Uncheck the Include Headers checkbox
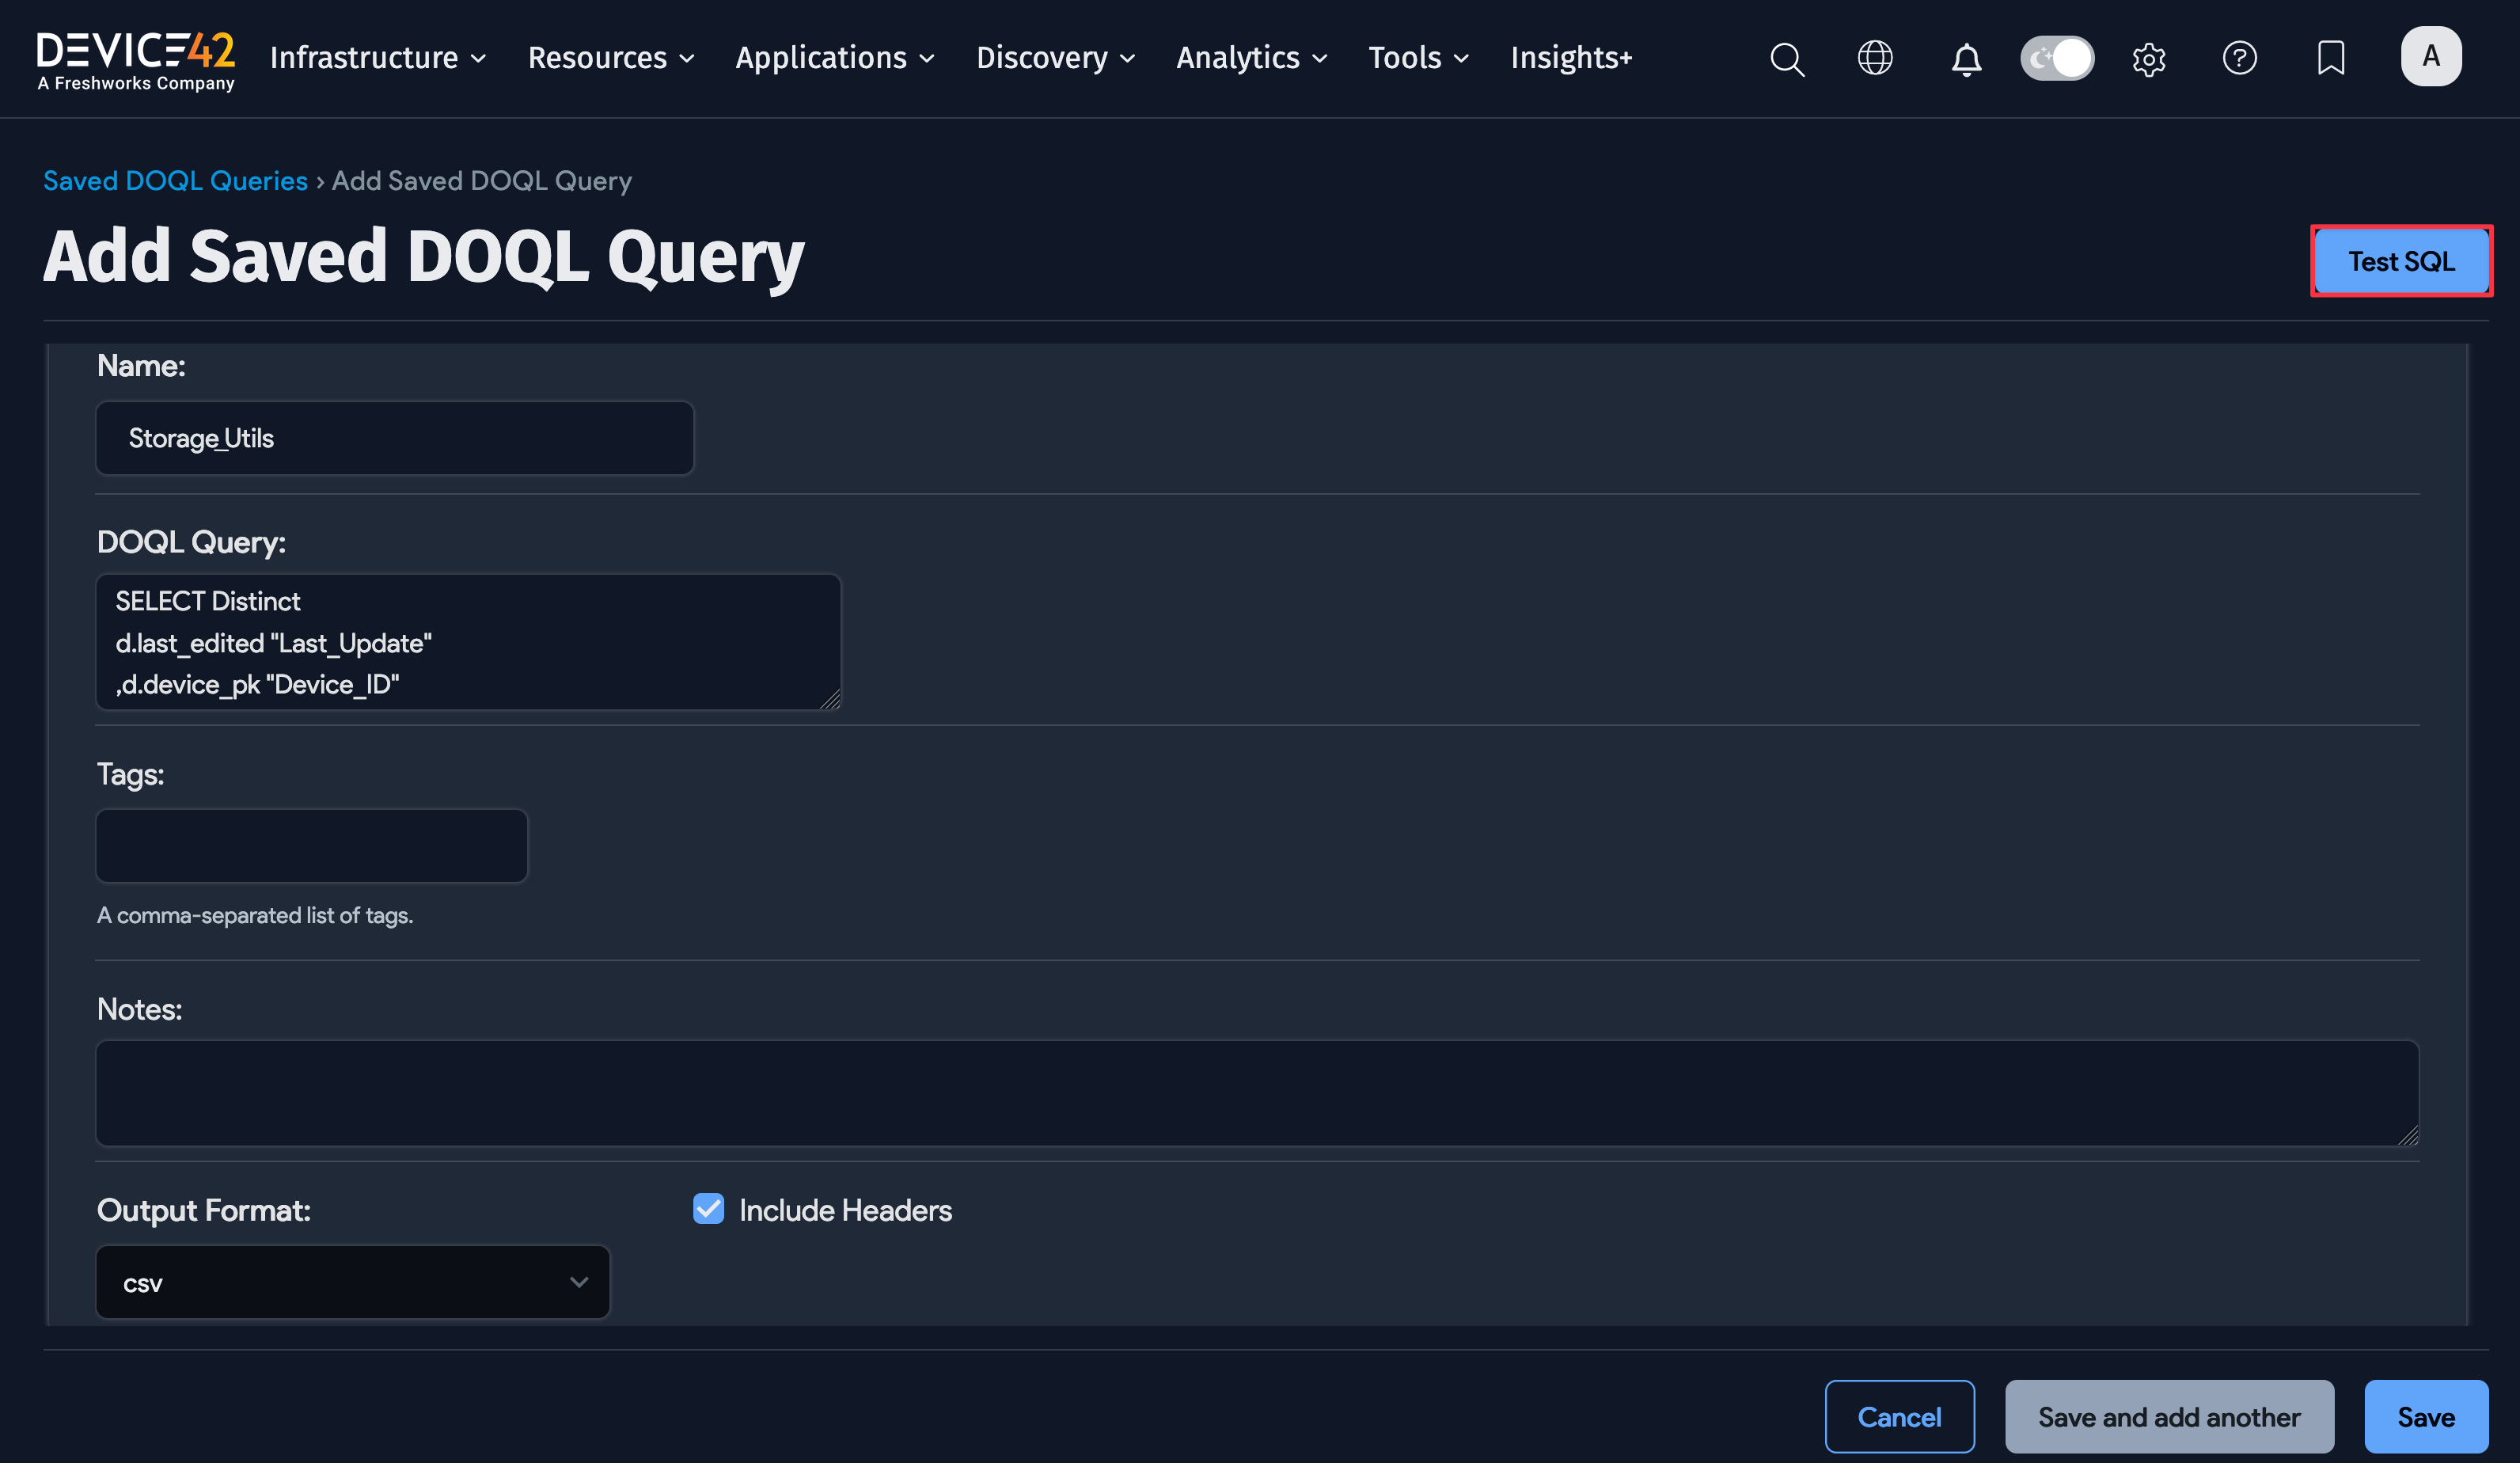This screenshot has width=2520, height=1463. 708,1209
